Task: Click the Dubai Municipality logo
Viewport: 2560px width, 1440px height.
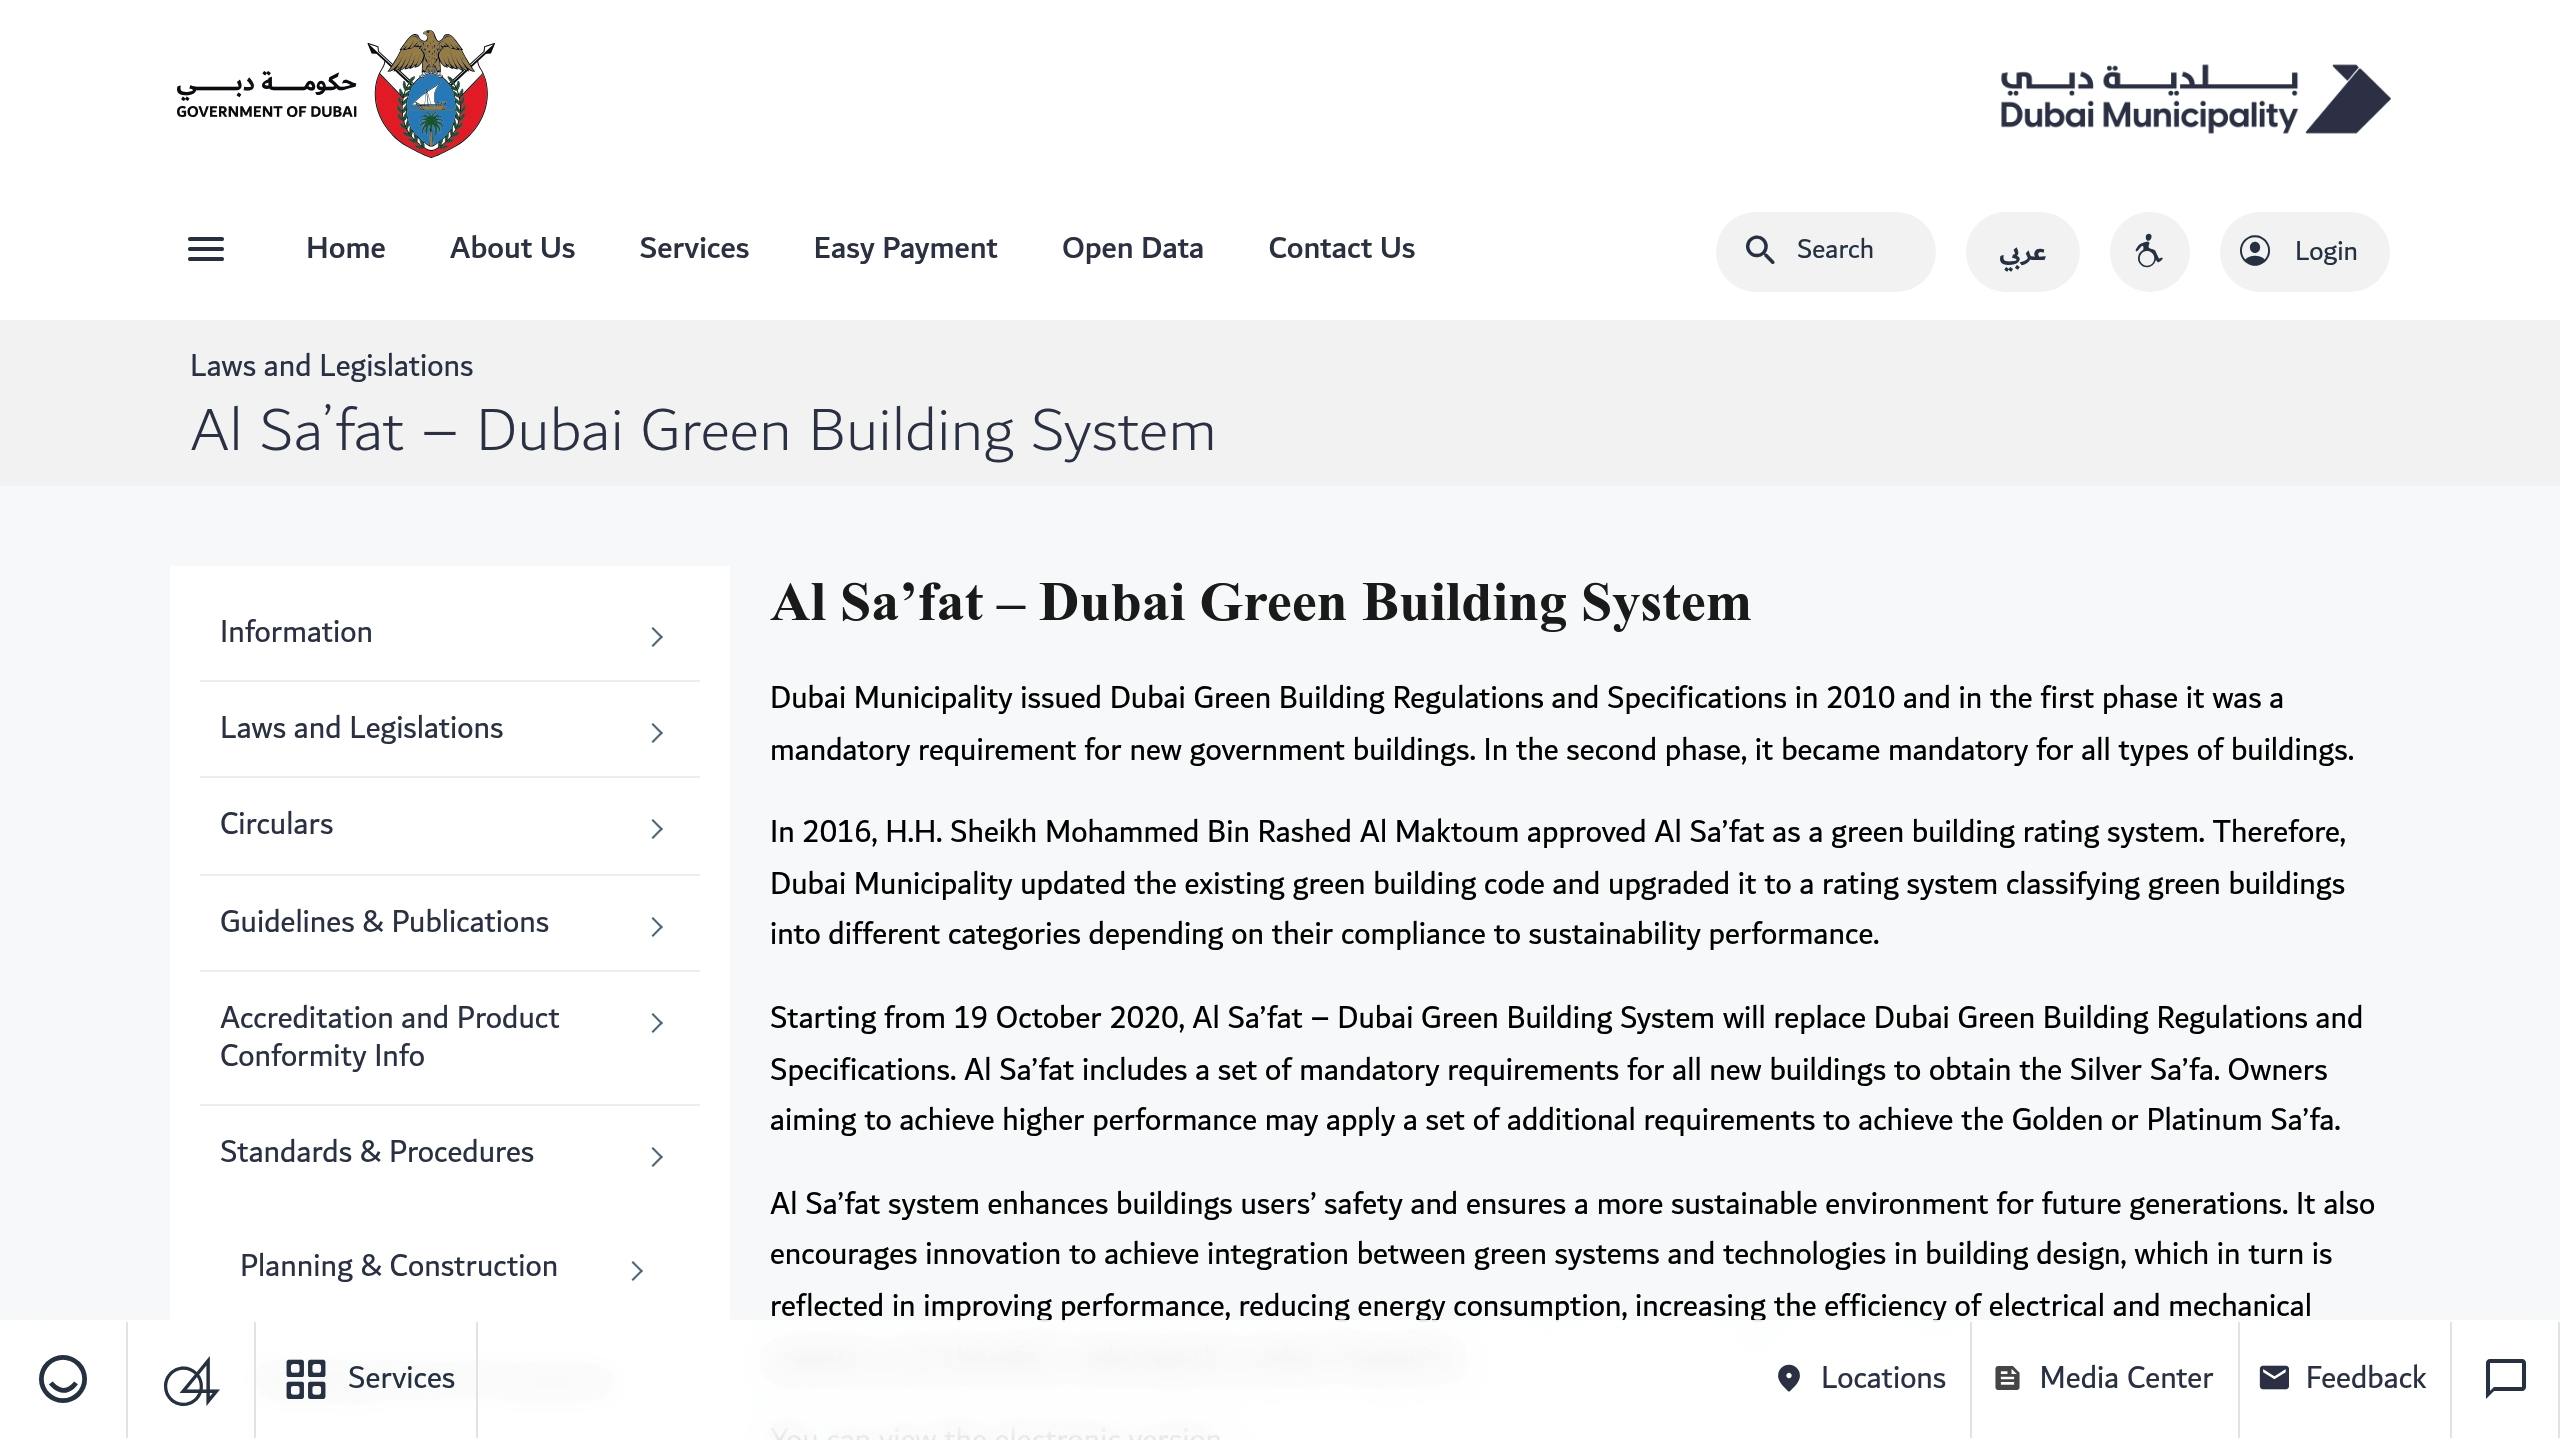Action: tap(2195, 99)
